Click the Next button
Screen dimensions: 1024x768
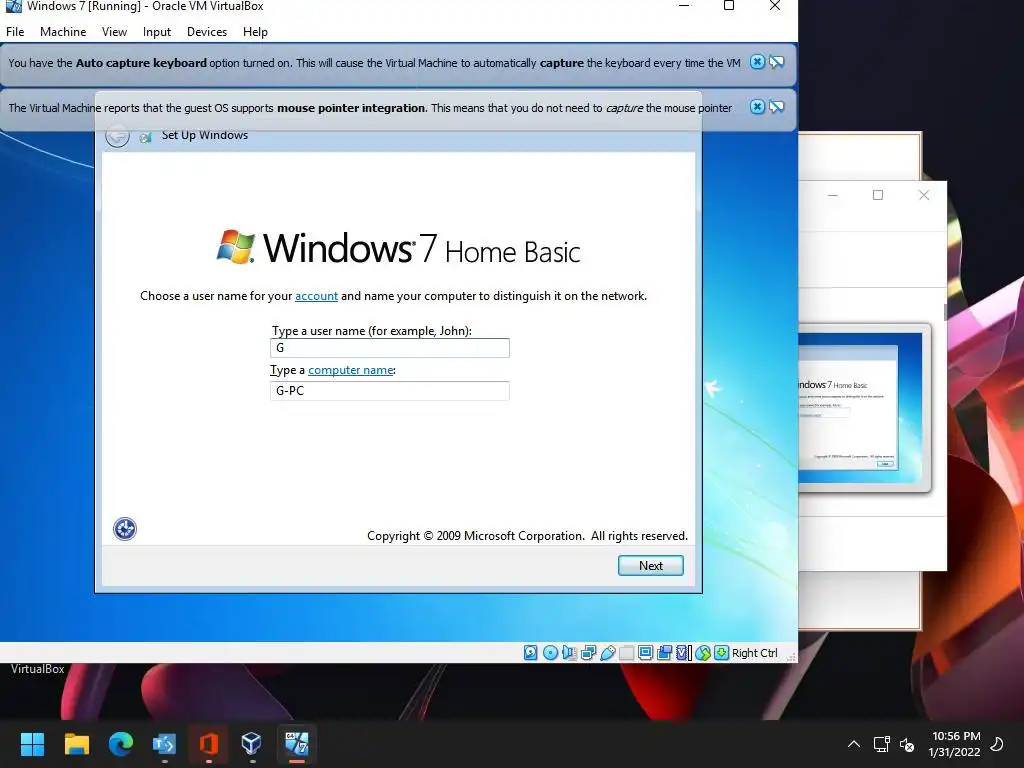(650, 566)
